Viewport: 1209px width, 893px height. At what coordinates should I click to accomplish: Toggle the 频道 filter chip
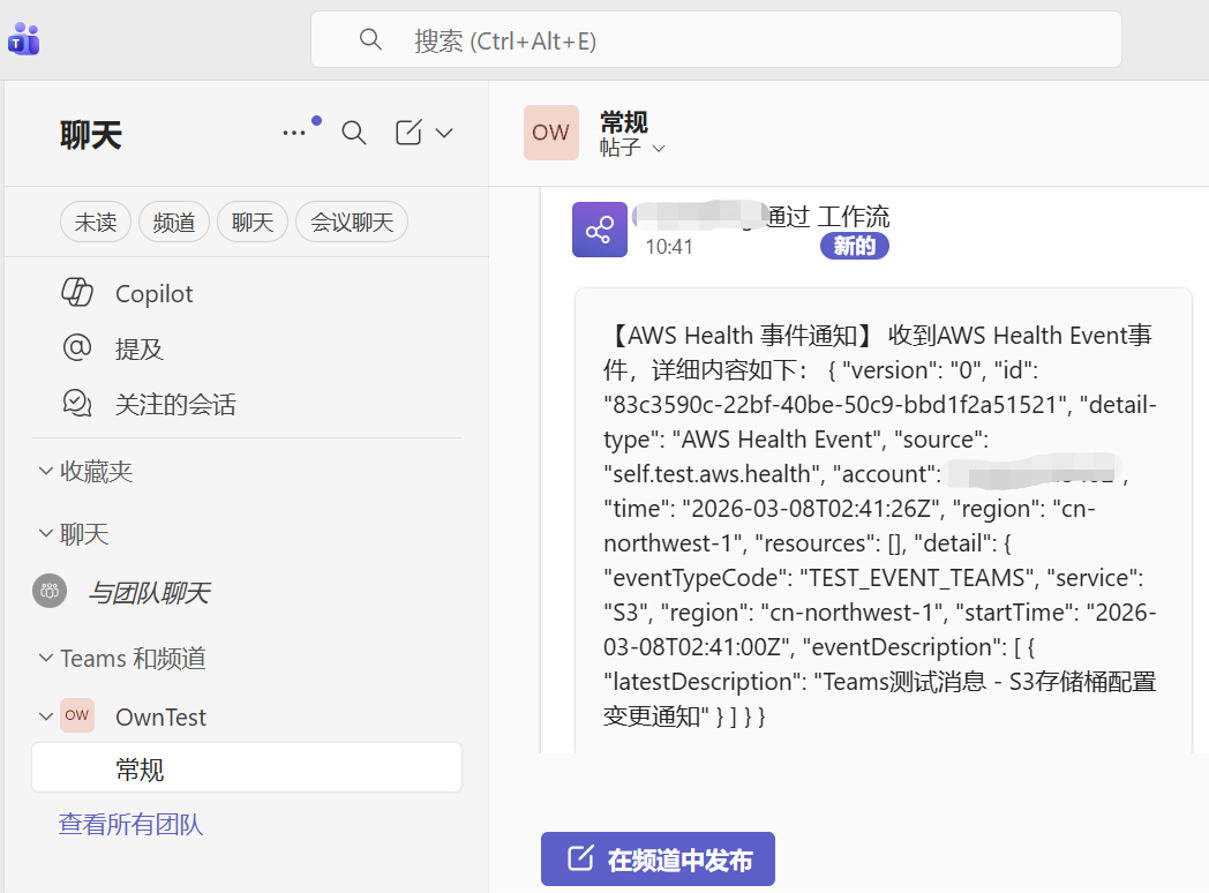[x=174, y=222]
